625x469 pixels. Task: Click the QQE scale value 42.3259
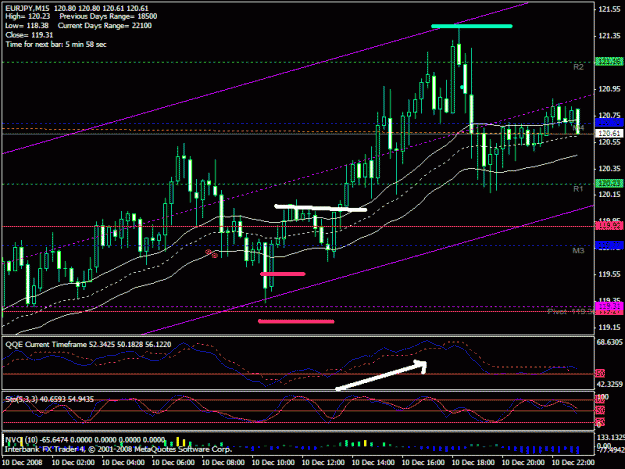[x=610, y=385]
